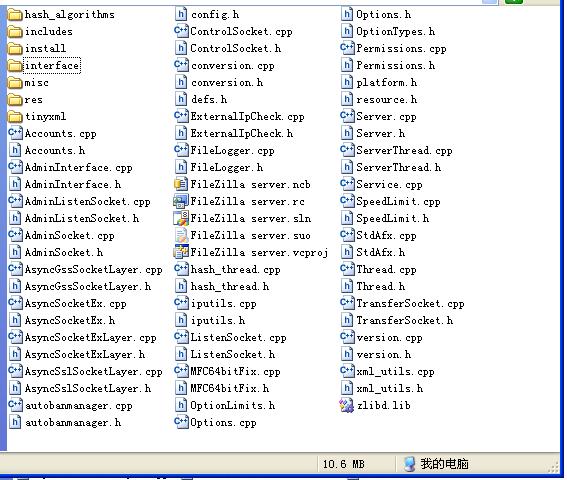567x480 pixels.
Task: Select the interface folder name
Action: (52, 65)
